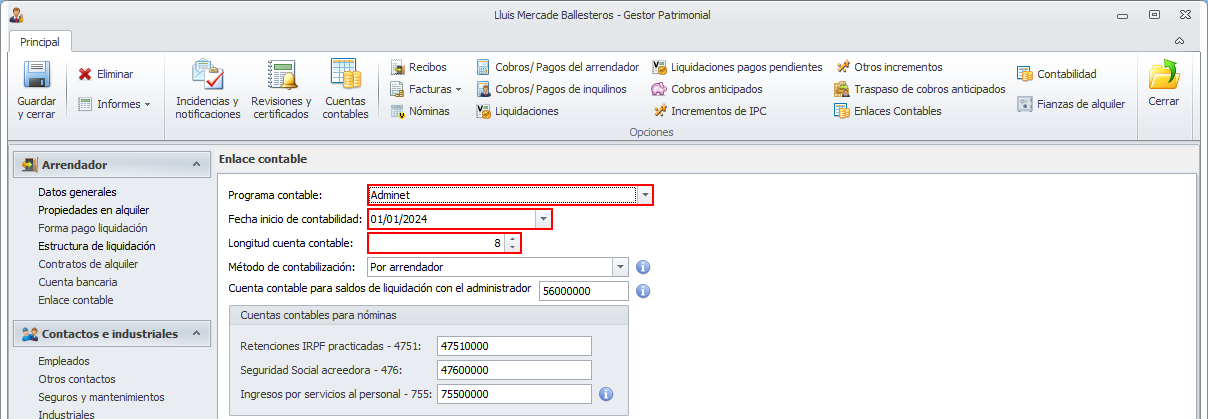Open Cuentas contables
Screen dimensions: 1208x419
click(x=345, y=76)
